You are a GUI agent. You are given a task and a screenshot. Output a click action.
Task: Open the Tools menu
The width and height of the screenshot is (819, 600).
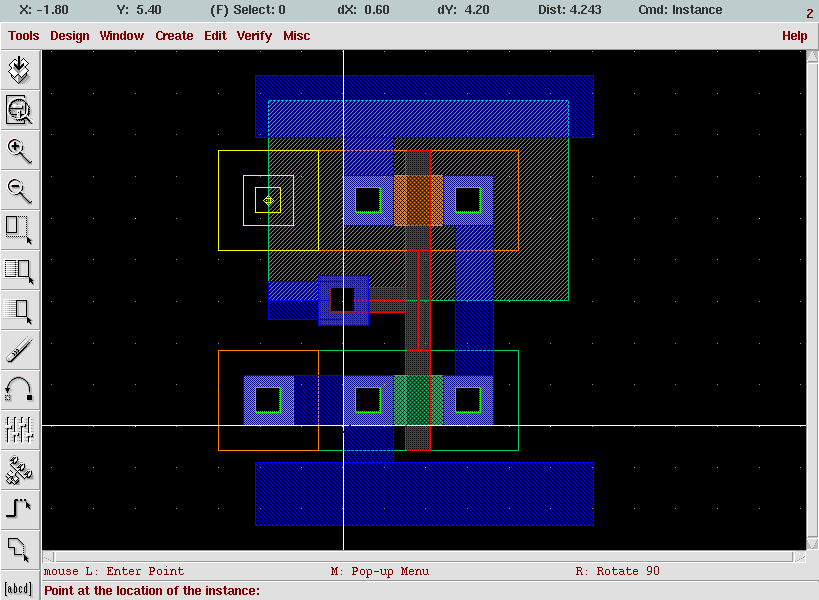(x=24, y=36)
